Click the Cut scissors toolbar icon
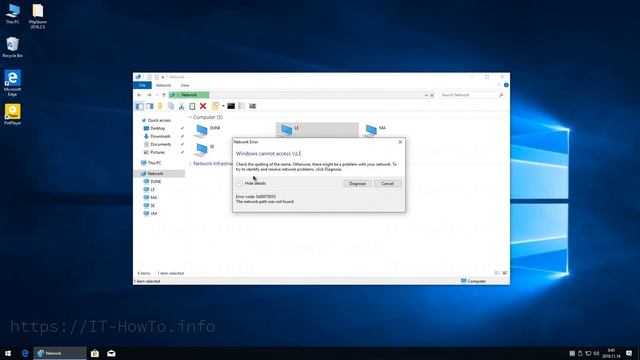640x360 pixels. click(x=182, y=106)
